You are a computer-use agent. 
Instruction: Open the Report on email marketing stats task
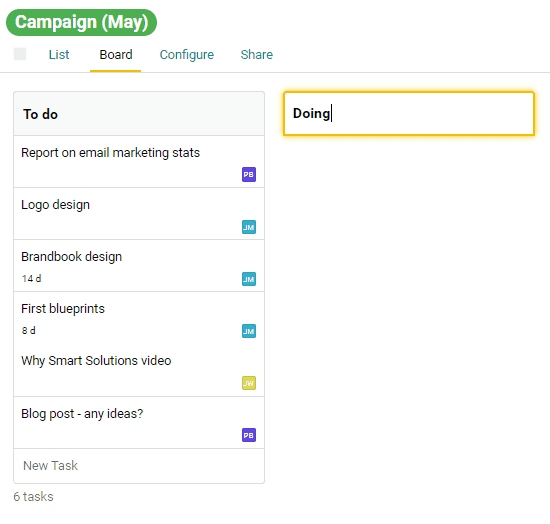(x=139, y=162)
